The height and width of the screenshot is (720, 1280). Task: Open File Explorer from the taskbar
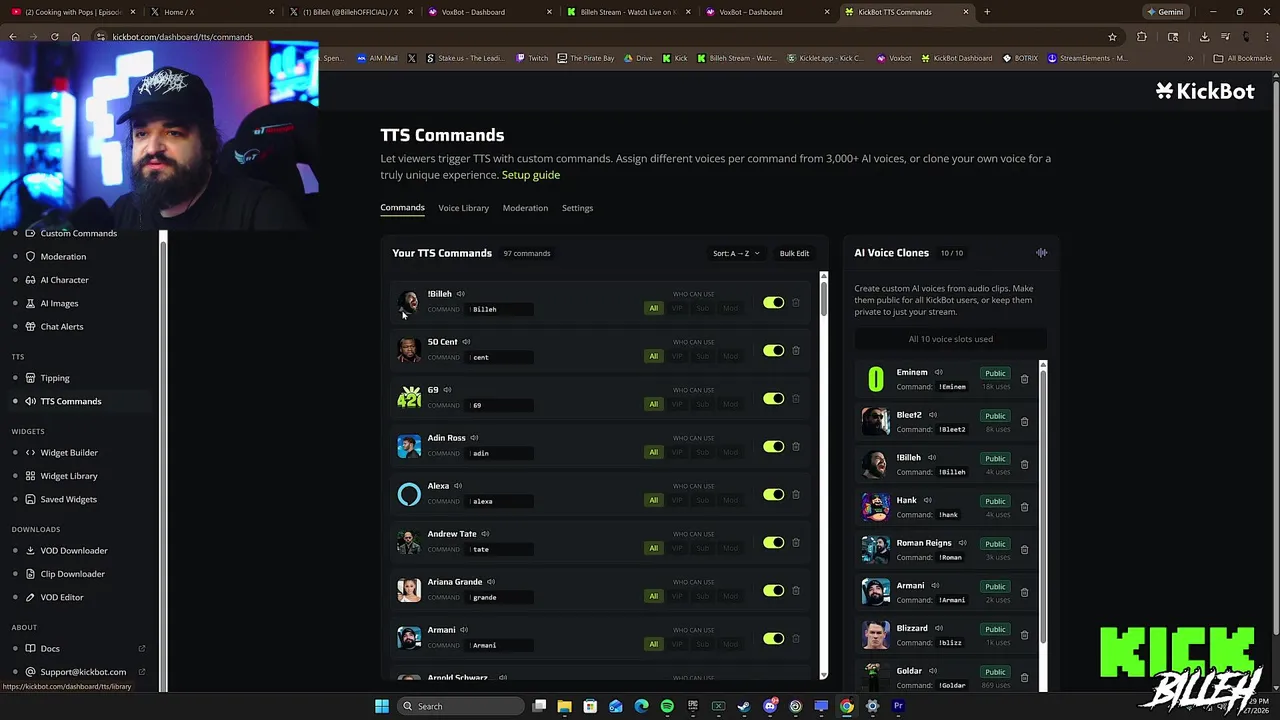click(564, 706)
